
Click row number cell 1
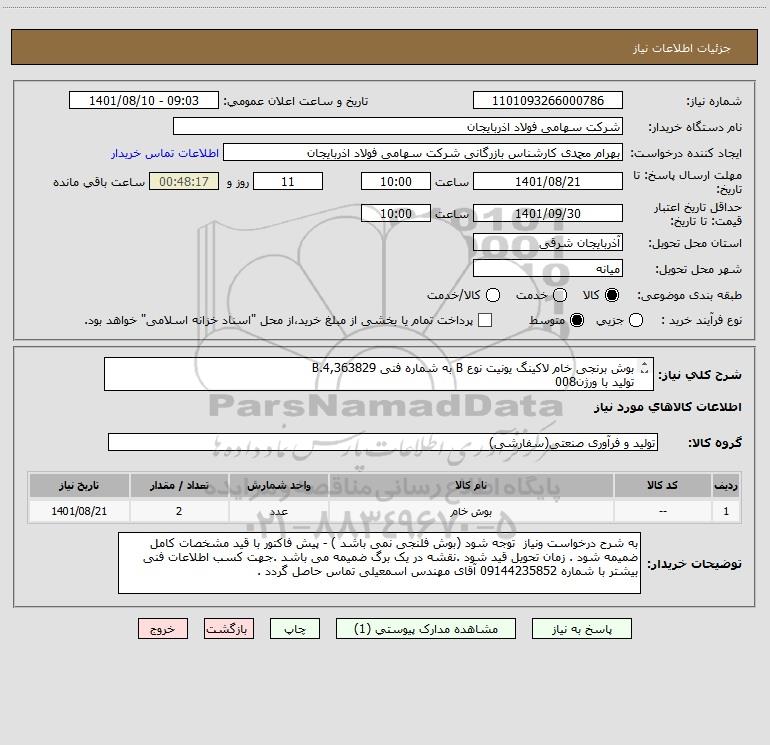726,511
